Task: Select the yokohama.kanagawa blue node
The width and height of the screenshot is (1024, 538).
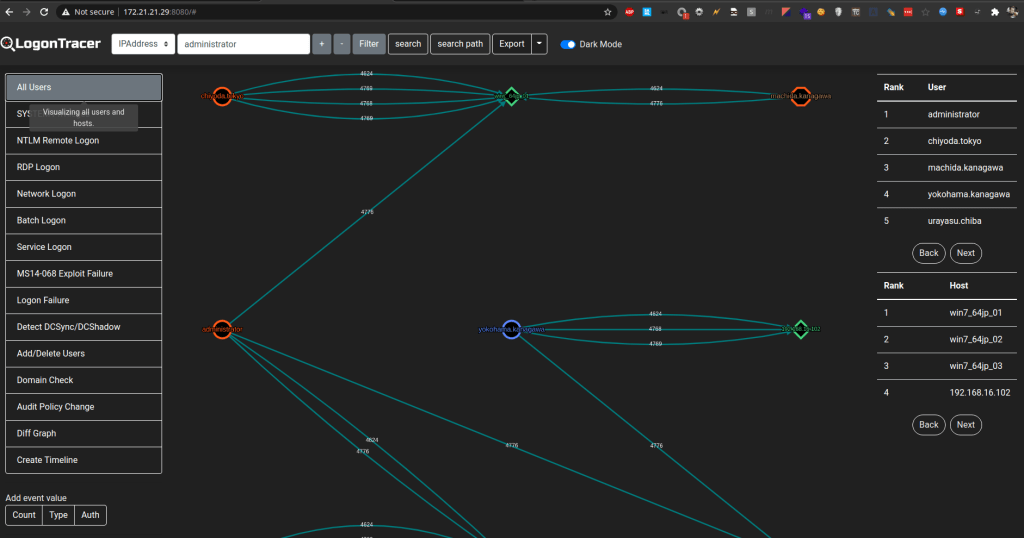Action: pos(511,329)
